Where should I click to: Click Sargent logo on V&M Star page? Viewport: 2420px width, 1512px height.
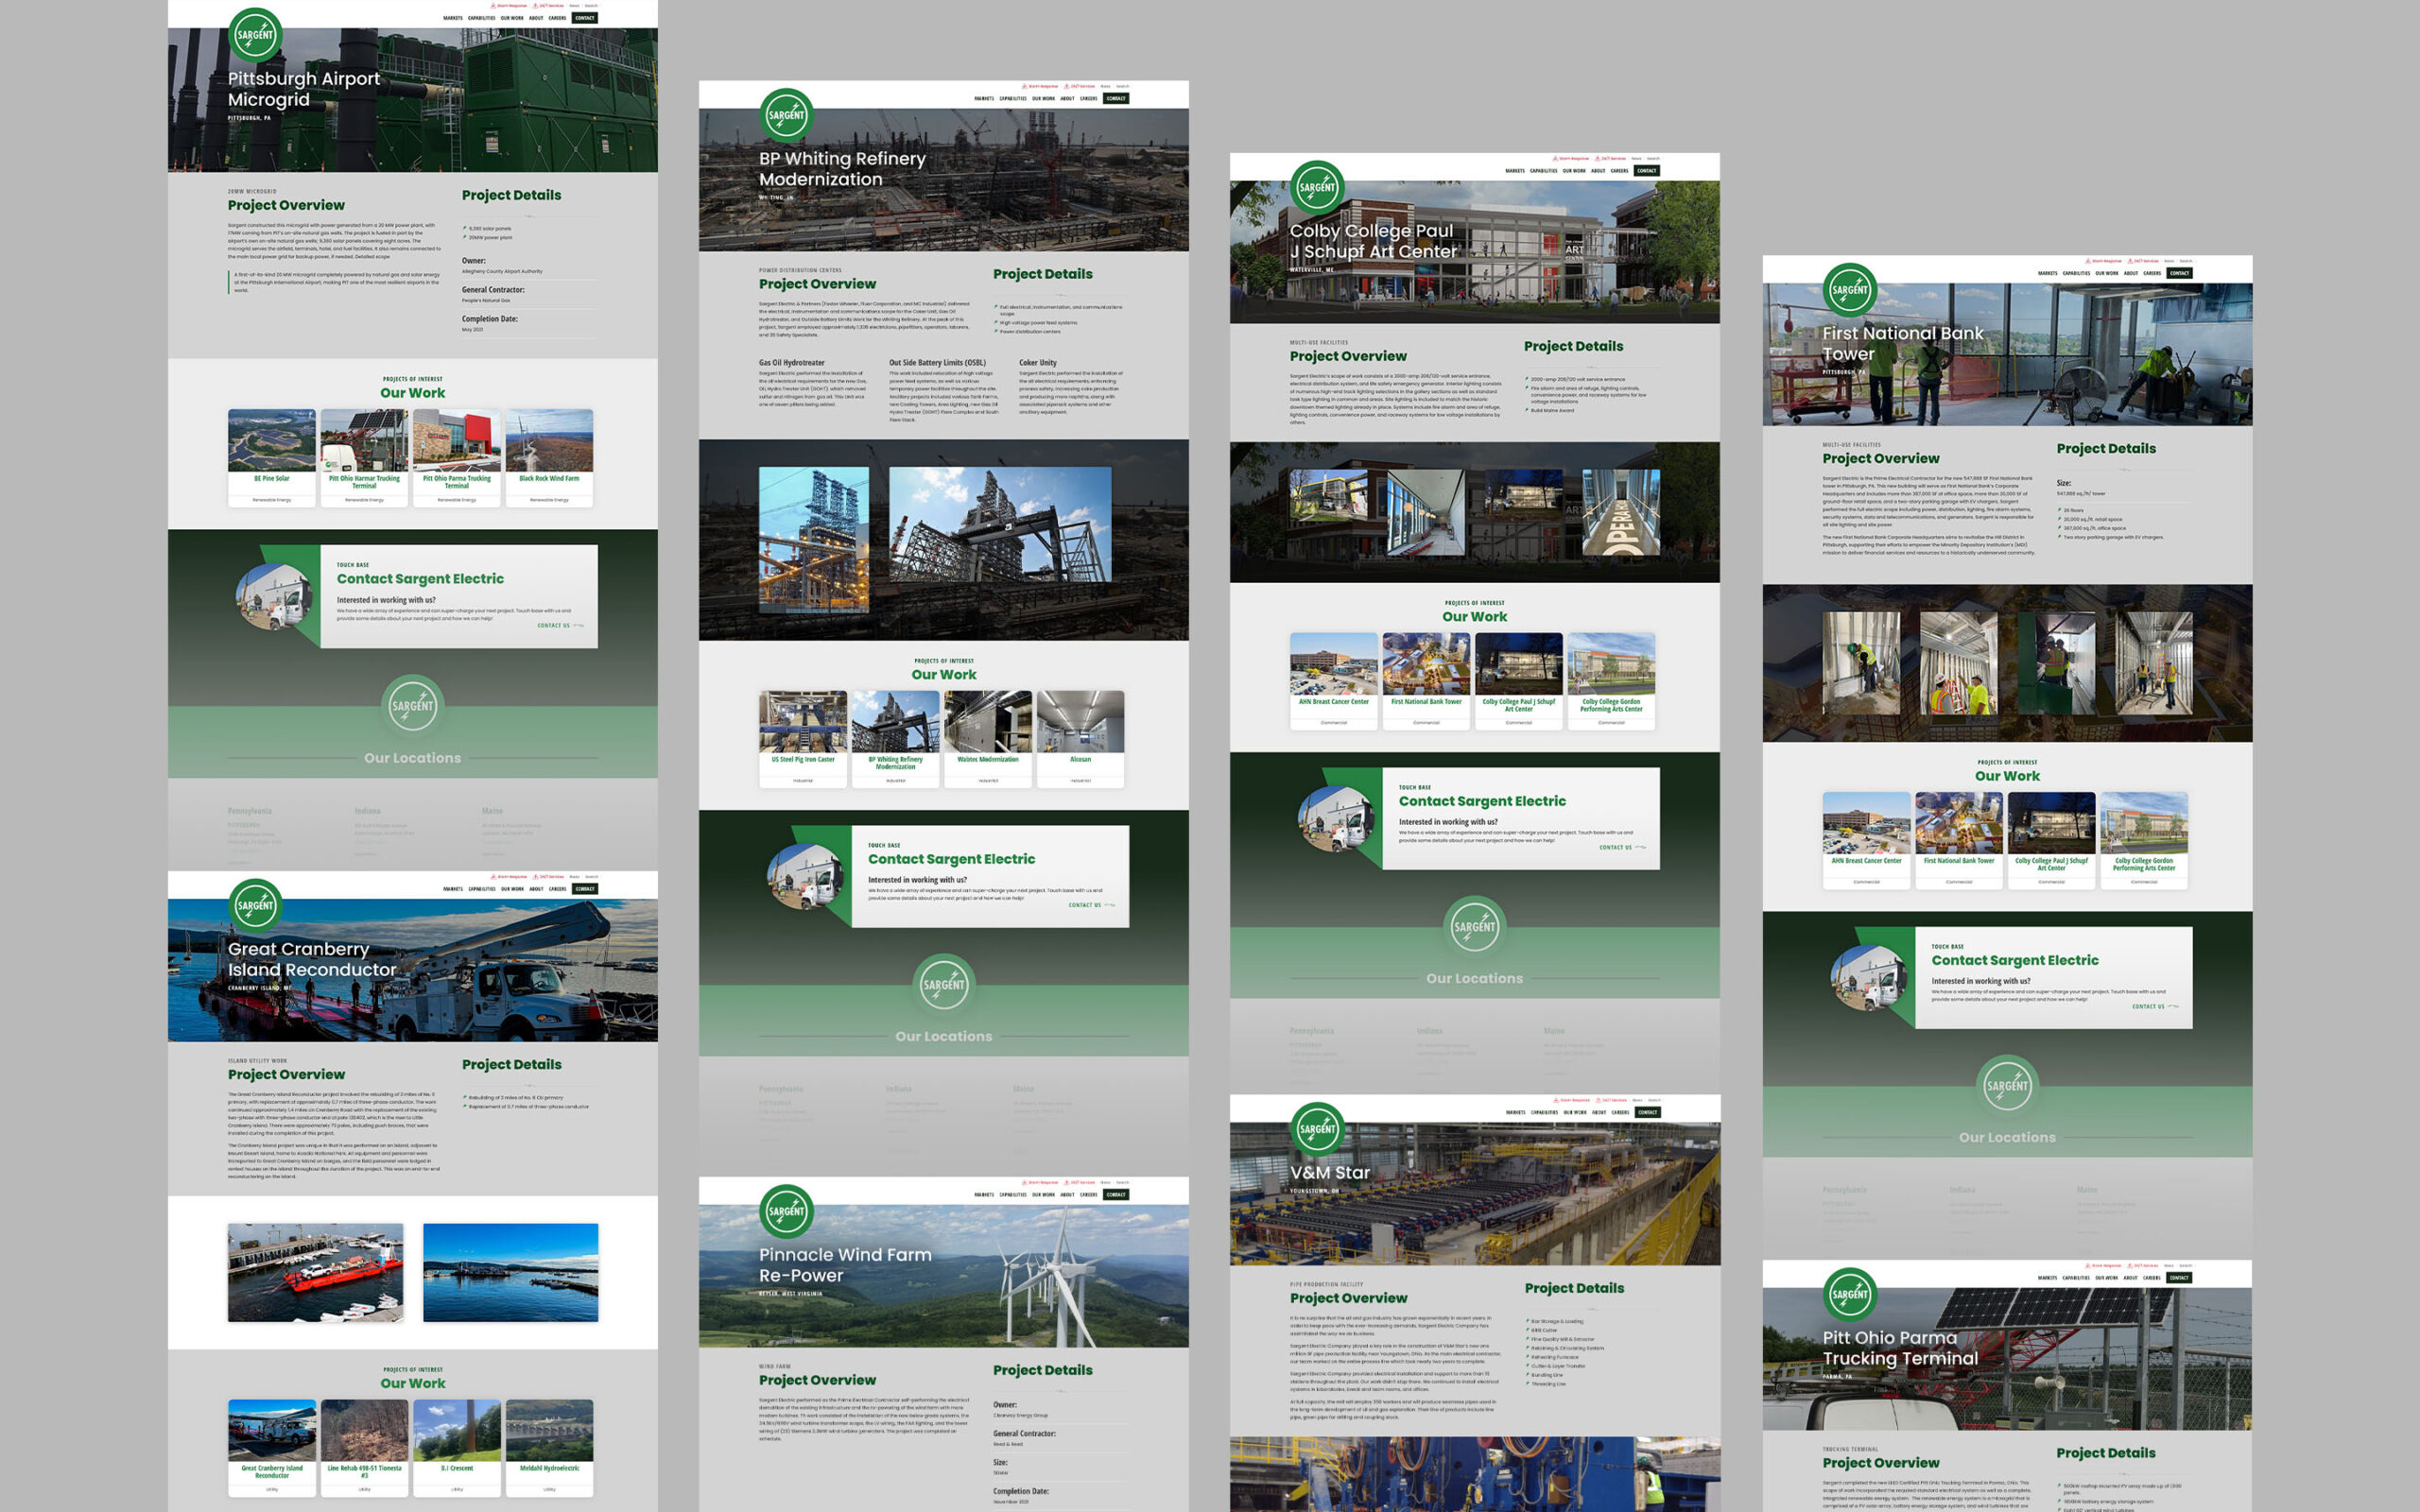[x=1317, y=1129]
